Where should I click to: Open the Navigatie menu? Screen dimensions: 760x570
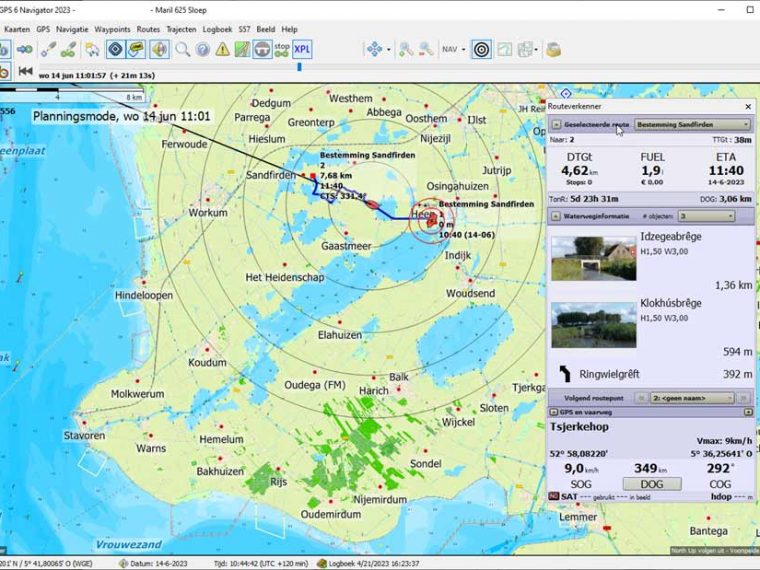point(72,29)
